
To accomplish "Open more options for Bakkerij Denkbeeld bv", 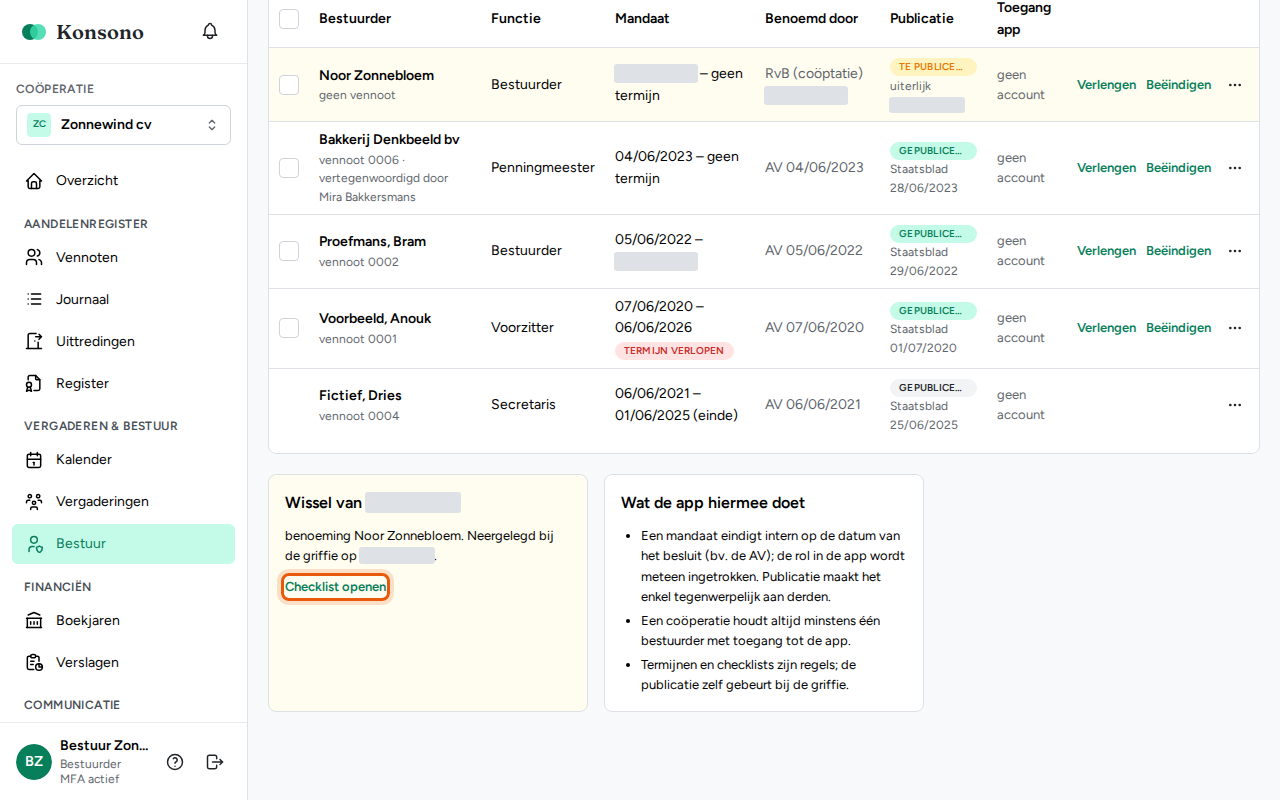I will click(1235, 168).
